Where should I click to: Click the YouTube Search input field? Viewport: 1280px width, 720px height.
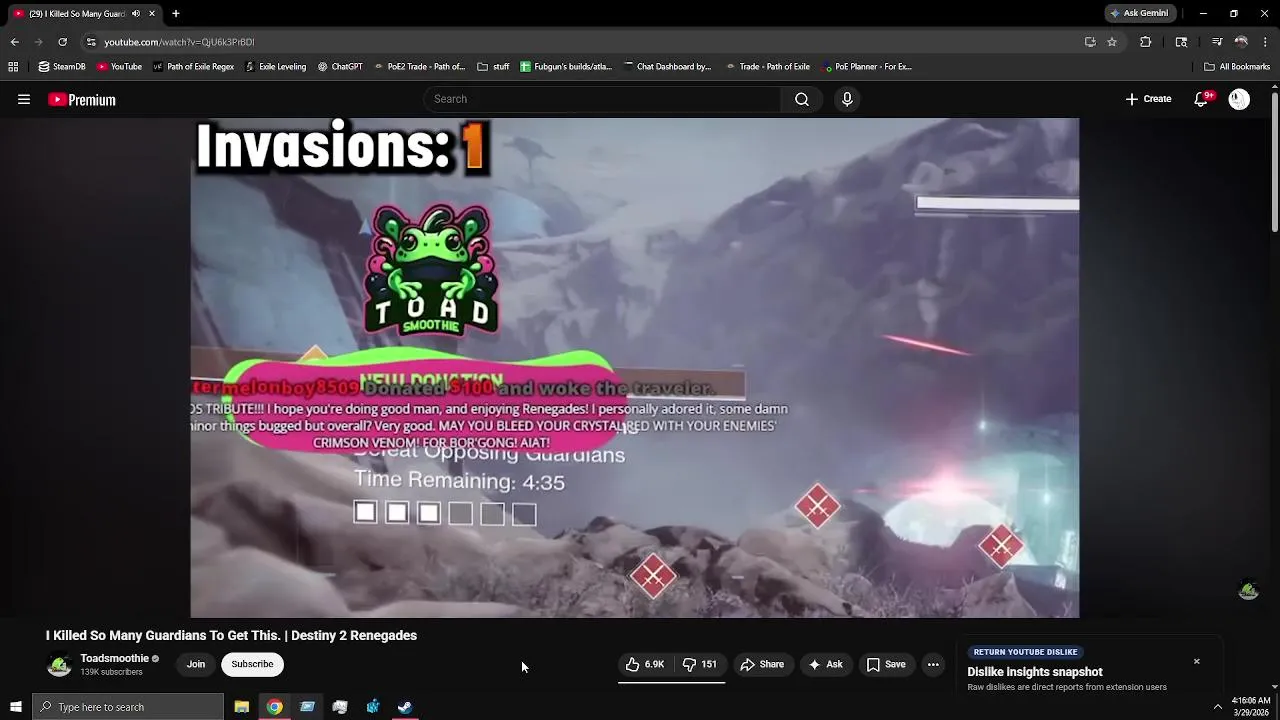tap(603, 99)
